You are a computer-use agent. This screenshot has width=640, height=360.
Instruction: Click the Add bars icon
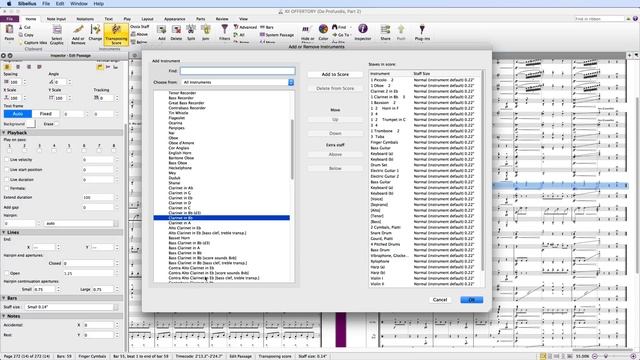tap(162, 30)
